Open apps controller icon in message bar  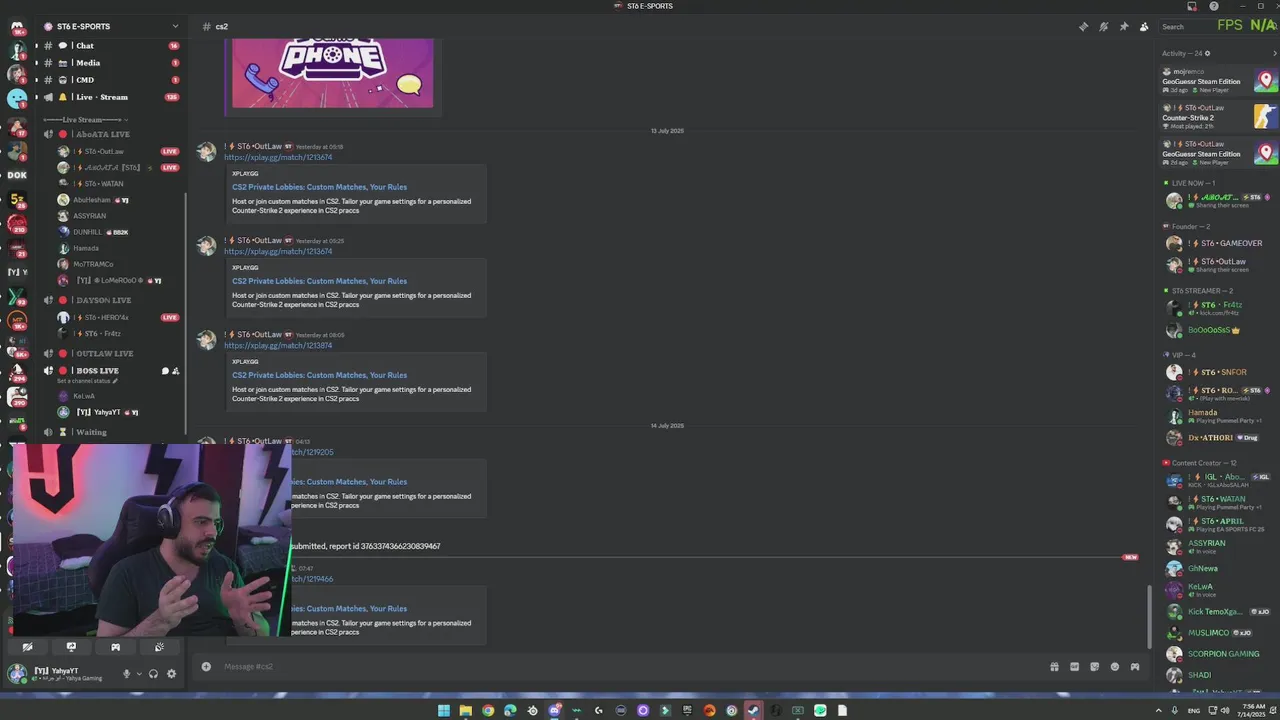point(1135,667)
